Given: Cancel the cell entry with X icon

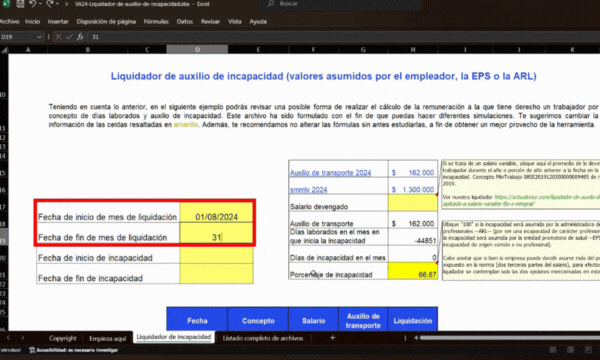Looking at the screenshot, I should pos(58,37).
